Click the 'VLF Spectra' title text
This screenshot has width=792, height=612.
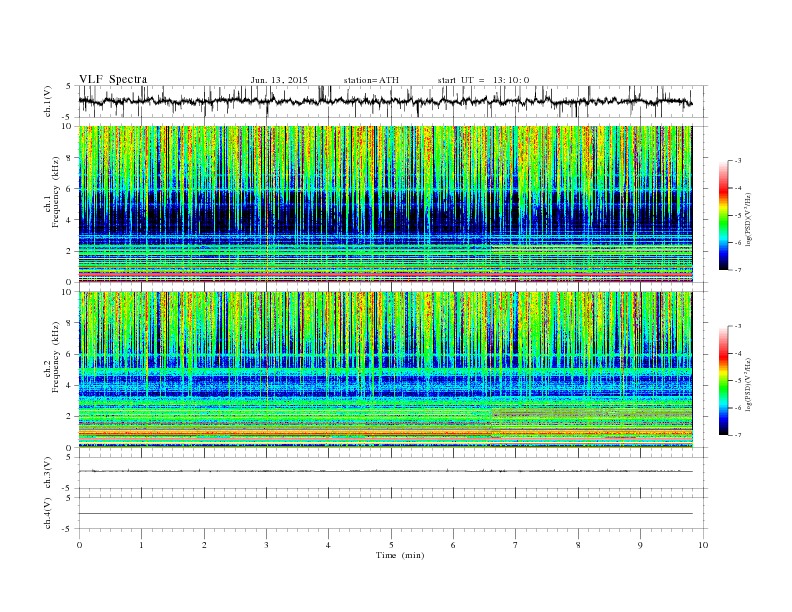(113, 79)
